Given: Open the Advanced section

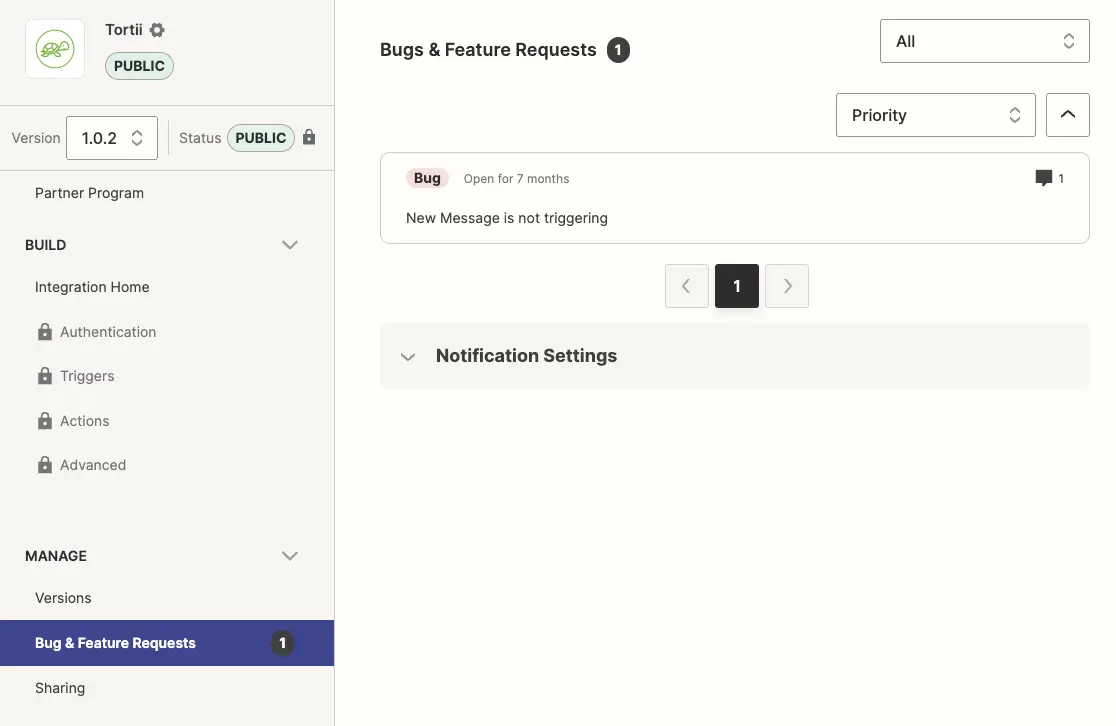Looking at the screenshot, I should (x=93, y=465).
